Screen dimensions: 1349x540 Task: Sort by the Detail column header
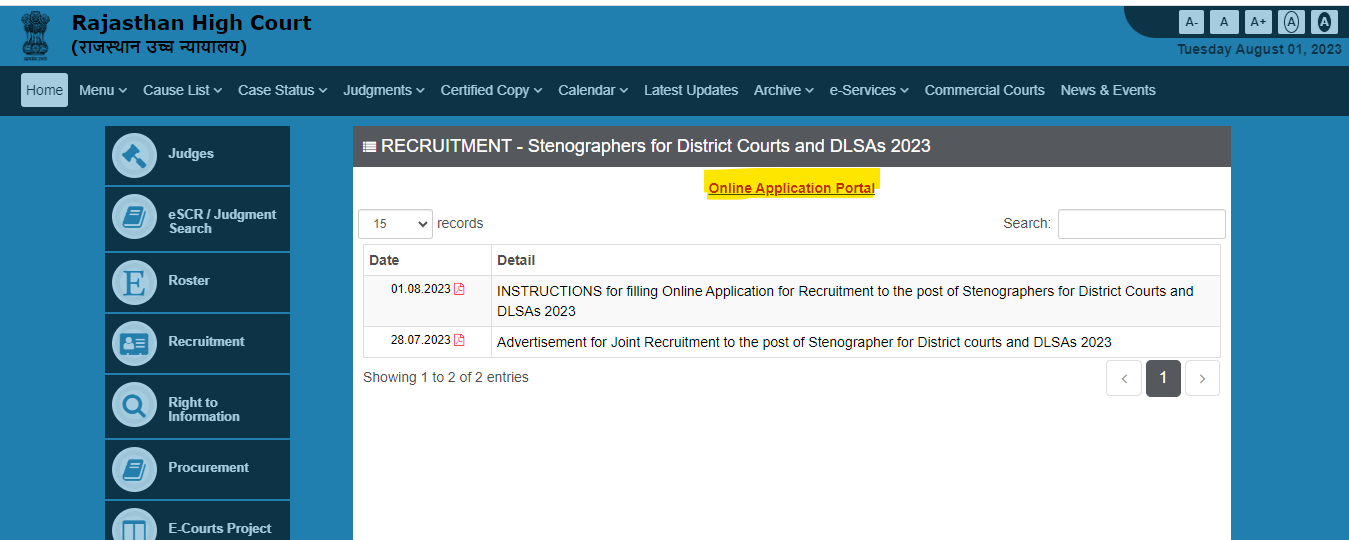pos(856,260)
